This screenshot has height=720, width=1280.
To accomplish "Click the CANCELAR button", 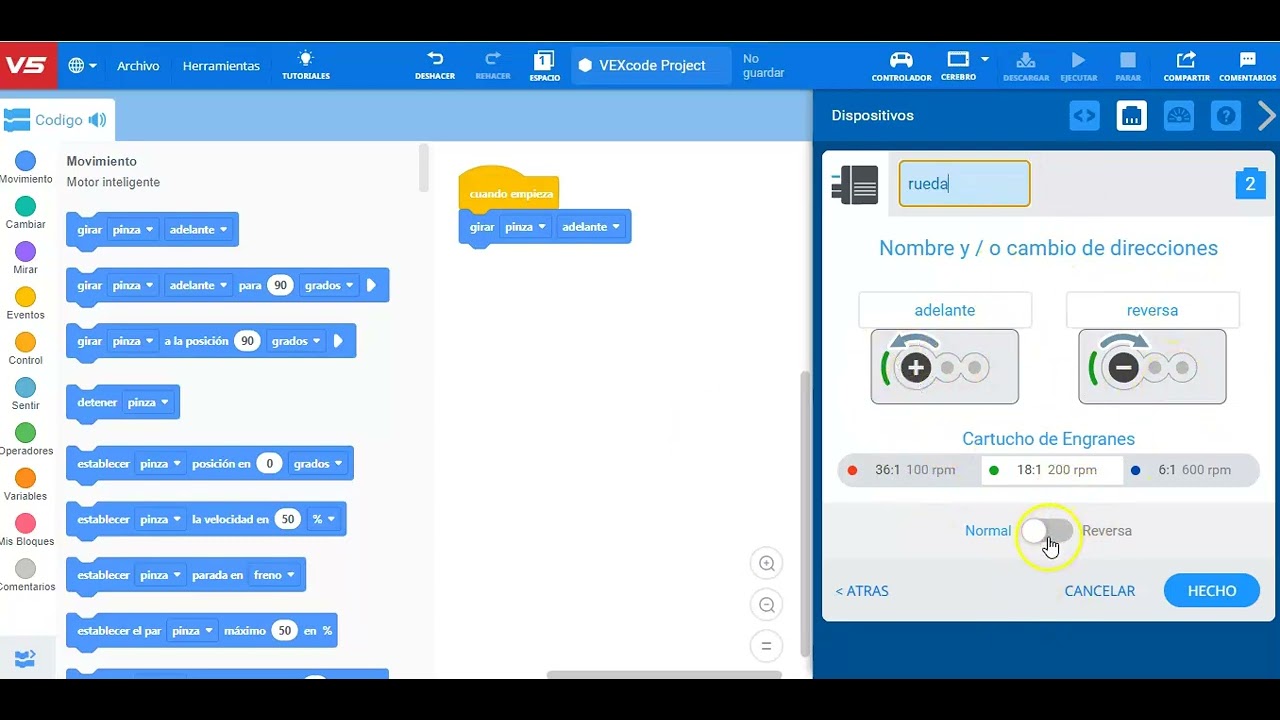I will click(1100, 591).
